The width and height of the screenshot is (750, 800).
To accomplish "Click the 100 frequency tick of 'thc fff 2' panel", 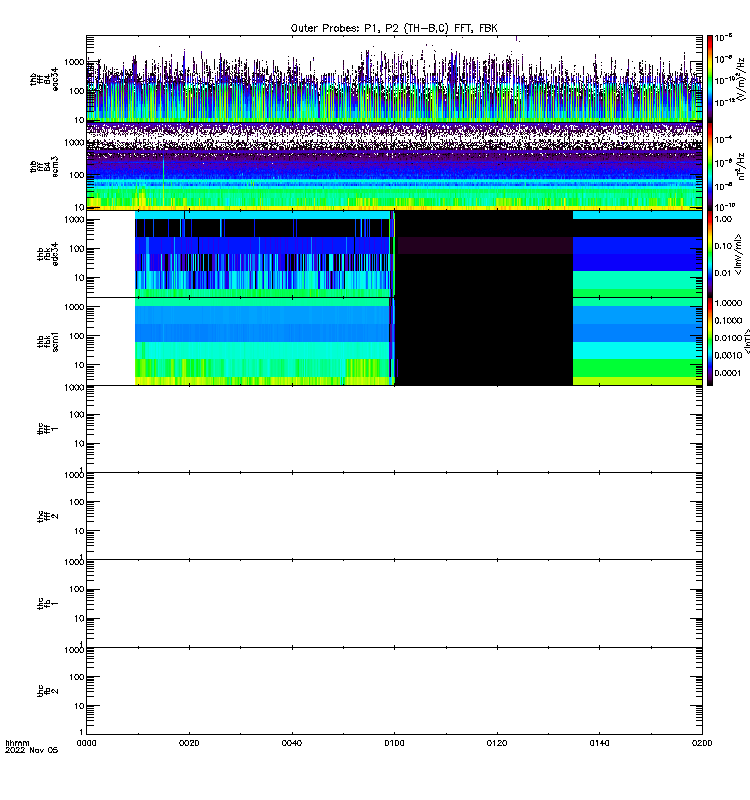I will 77,502.
